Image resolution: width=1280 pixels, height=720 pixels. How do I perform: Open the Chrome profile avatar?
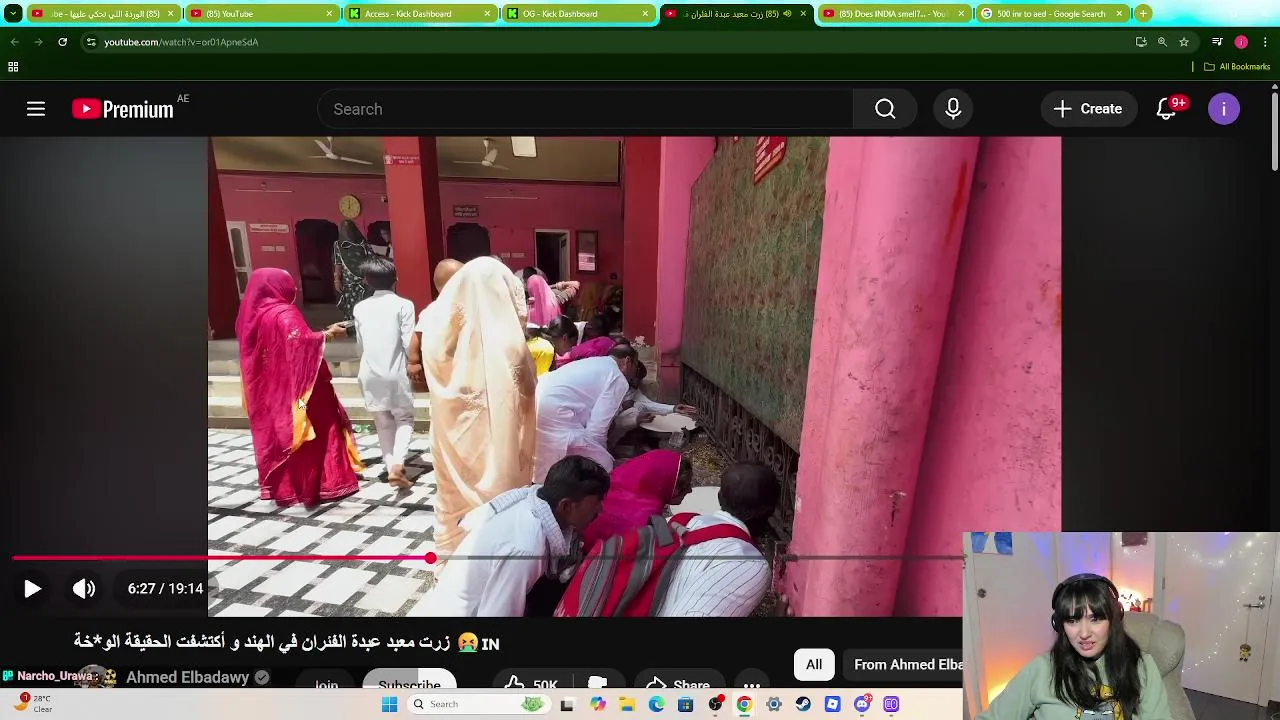click(1241, 42)
